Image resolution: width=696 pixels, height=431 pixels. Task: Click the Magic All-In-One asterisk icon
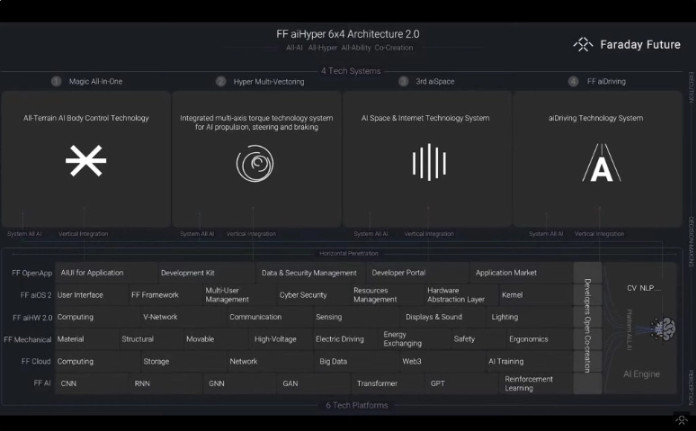(86, 161)
